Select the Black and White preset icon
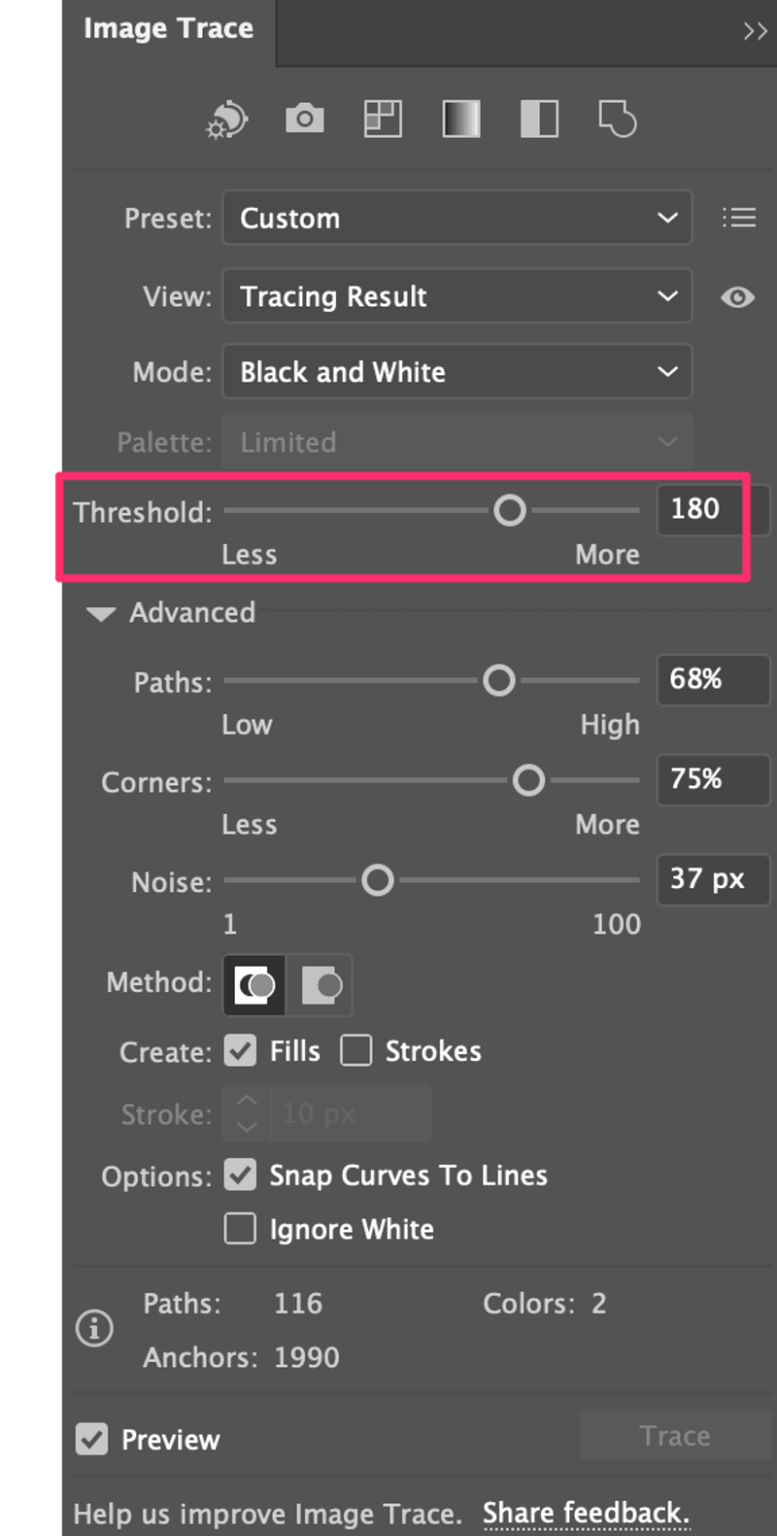Image resolution: width=777 pixels, height=1536 pixels. [x=537, y=118]
